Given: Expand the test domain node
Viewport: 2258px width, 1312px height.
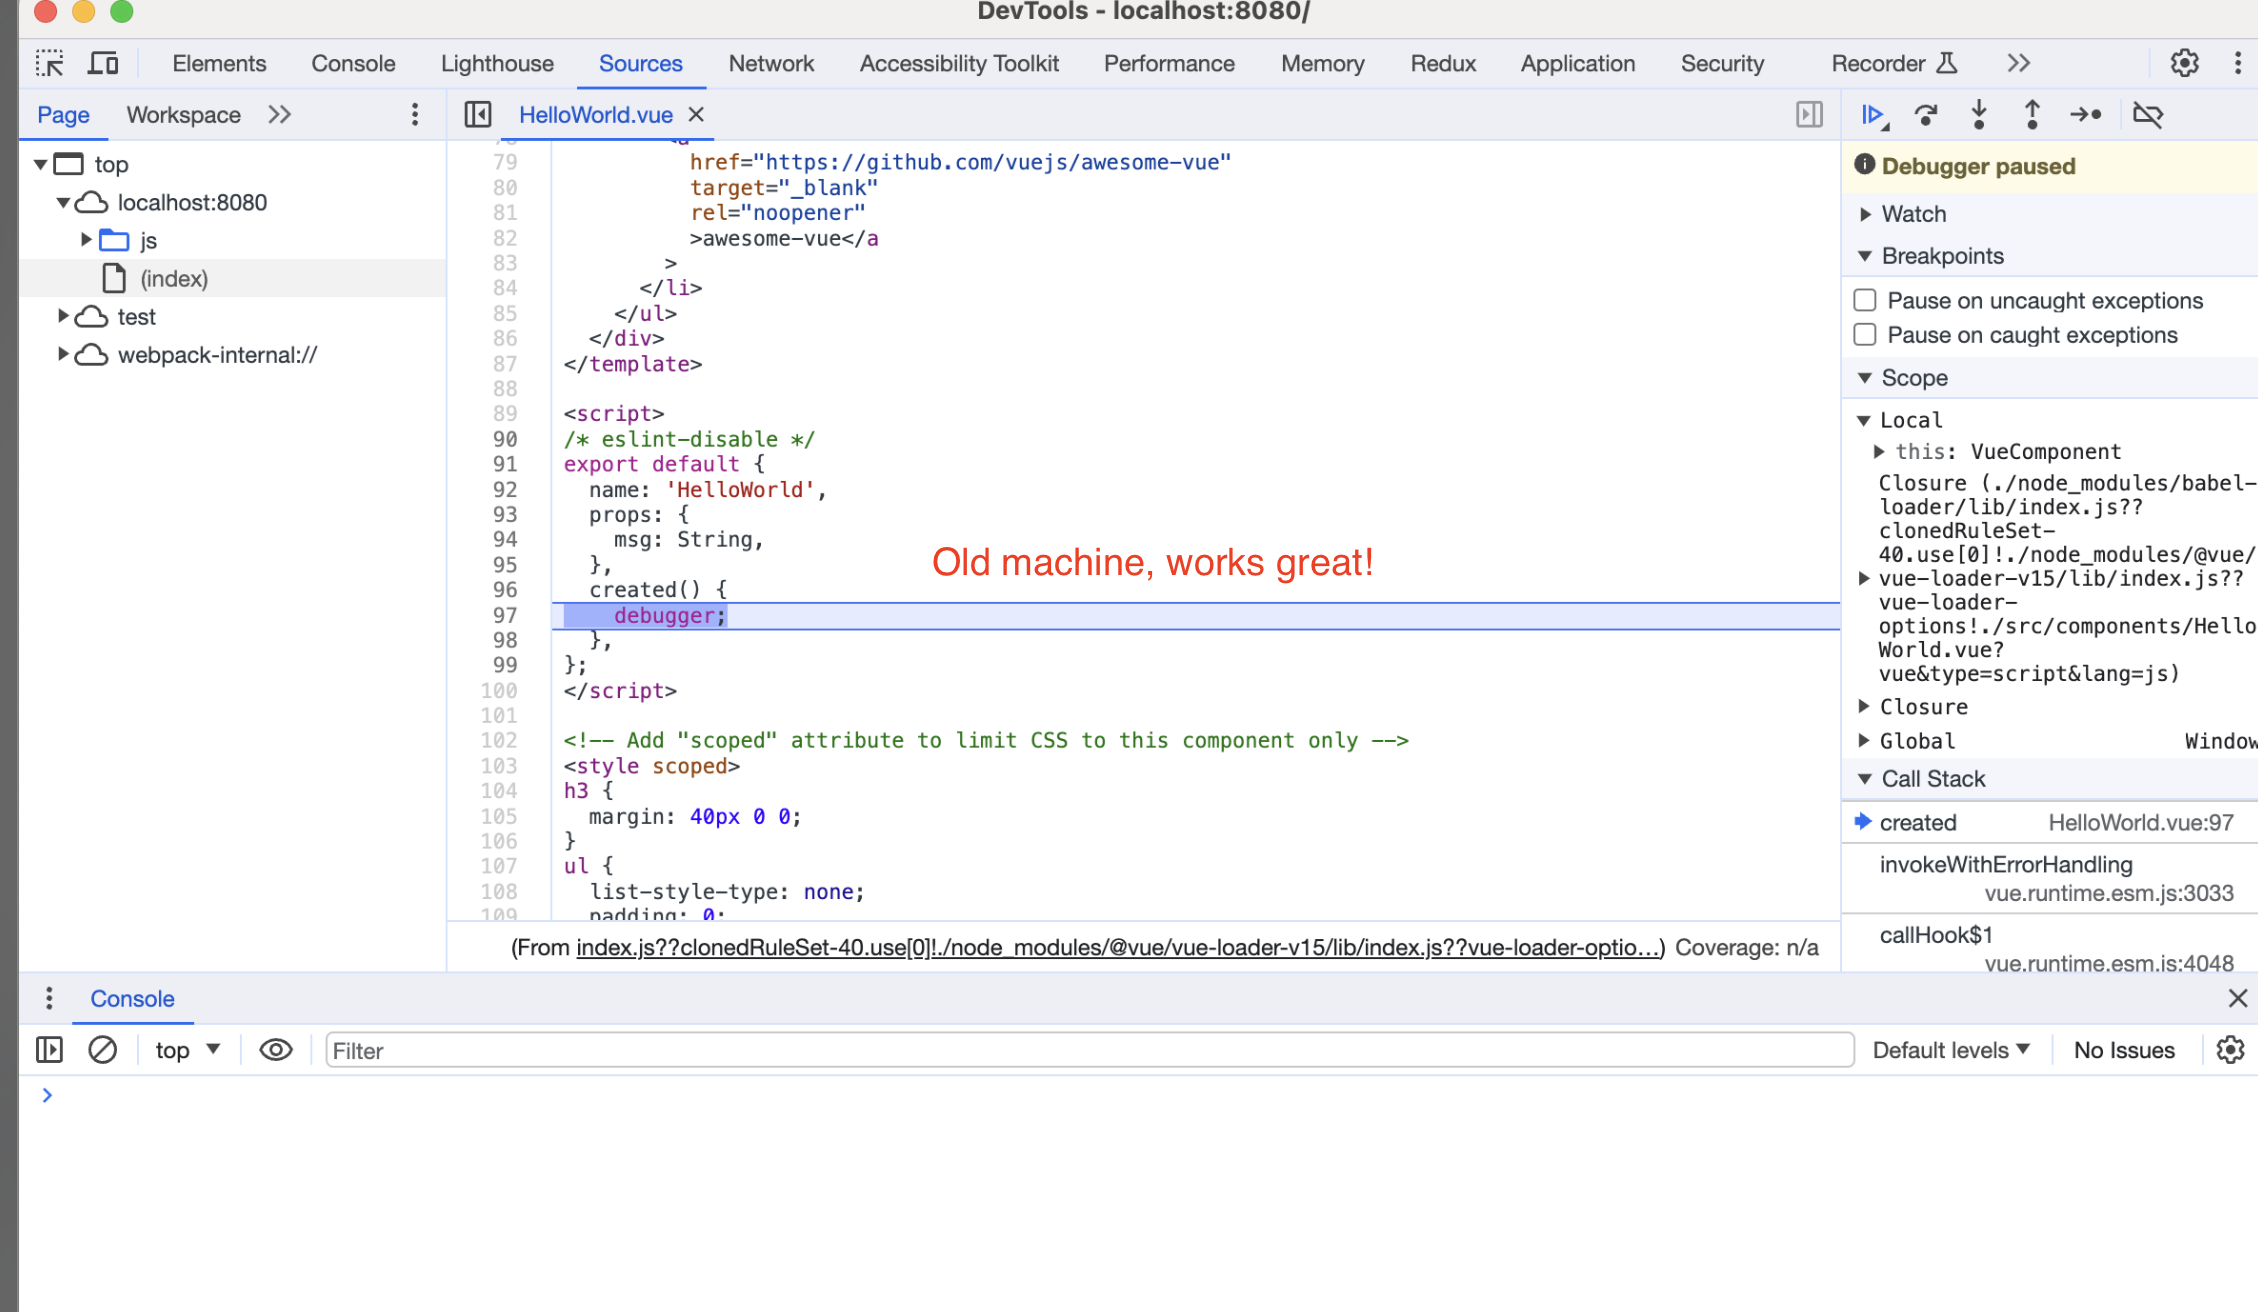Looking at the screenshot, I should [63, 316].
